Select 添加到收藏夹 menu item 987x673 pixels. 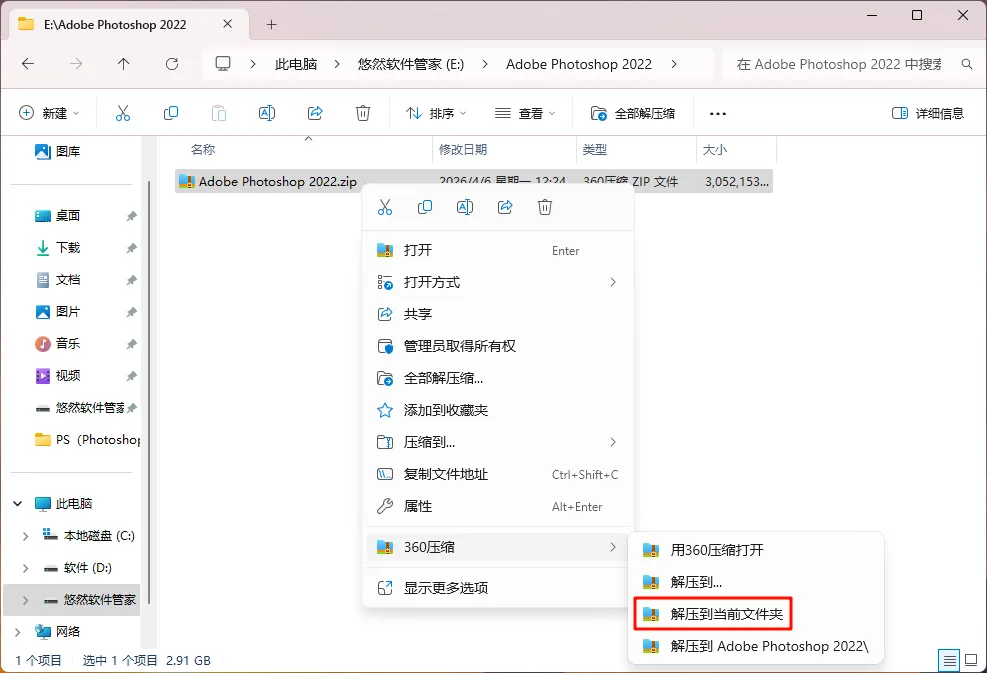(498, 410)
